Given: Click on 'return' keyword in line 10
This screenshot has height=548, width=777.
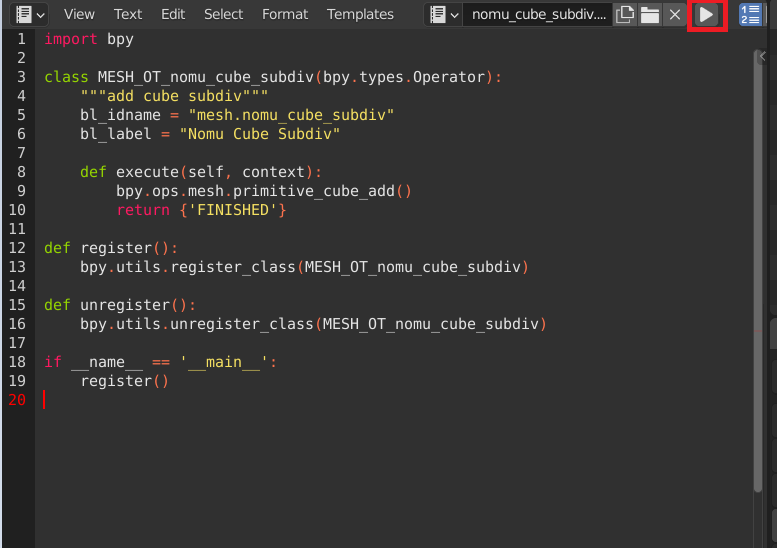Looking at the screenshot, I should [143, 210].
